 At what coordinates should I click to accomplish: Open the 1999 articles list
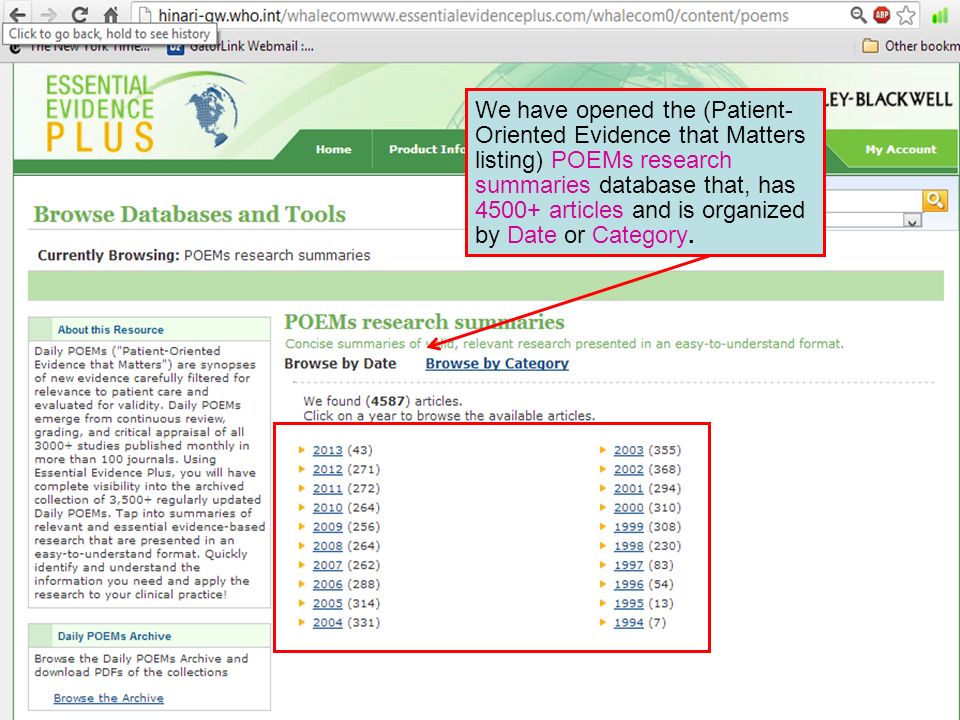pyautogui.click(x=629, y=527)
